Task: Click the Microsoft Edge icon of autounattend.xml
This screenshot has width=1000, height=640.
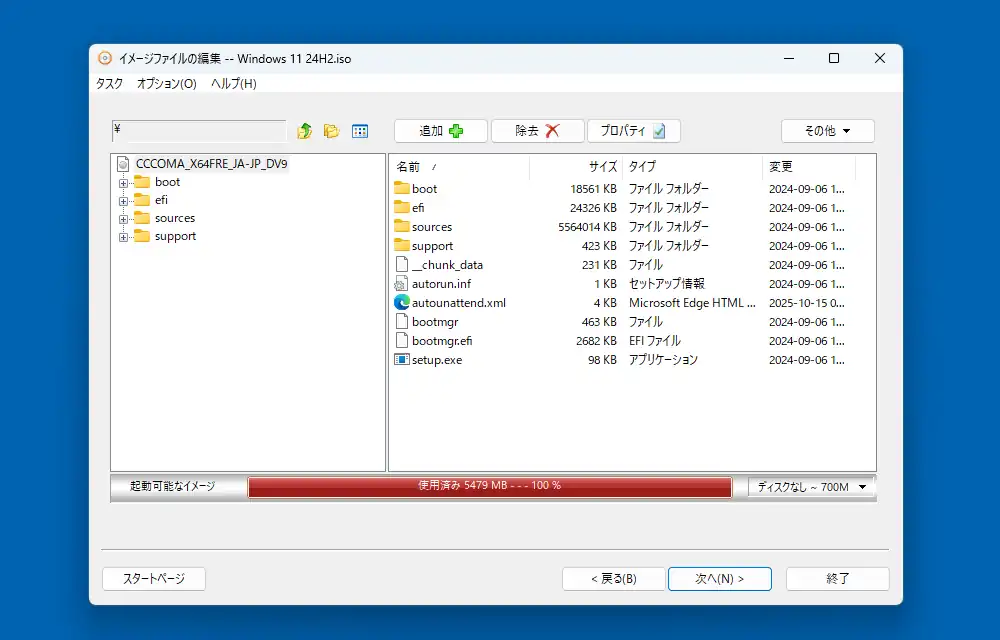Action: (402, 302)
